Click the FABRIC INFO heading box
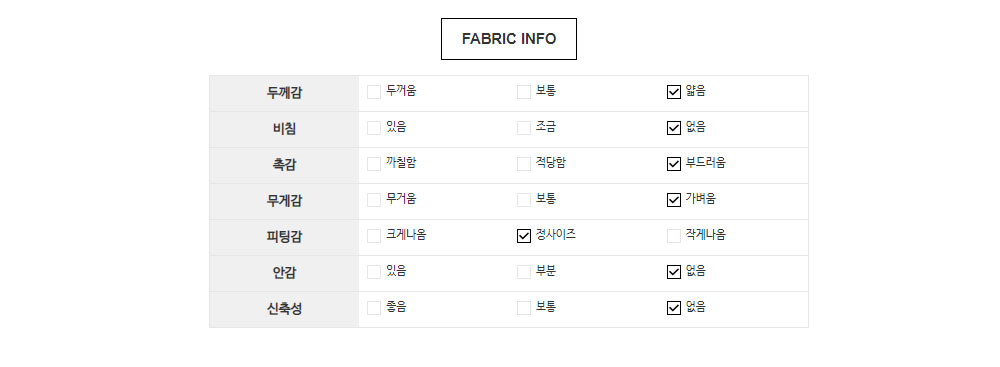1000x367 pixels. click(x=509, y=39)
